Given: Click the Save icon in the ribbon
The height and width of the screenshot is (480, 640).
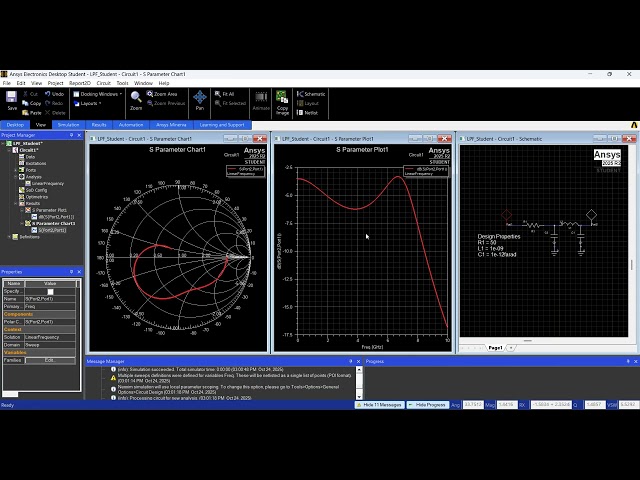Looking at the screenshot, I should pos(11,100).
